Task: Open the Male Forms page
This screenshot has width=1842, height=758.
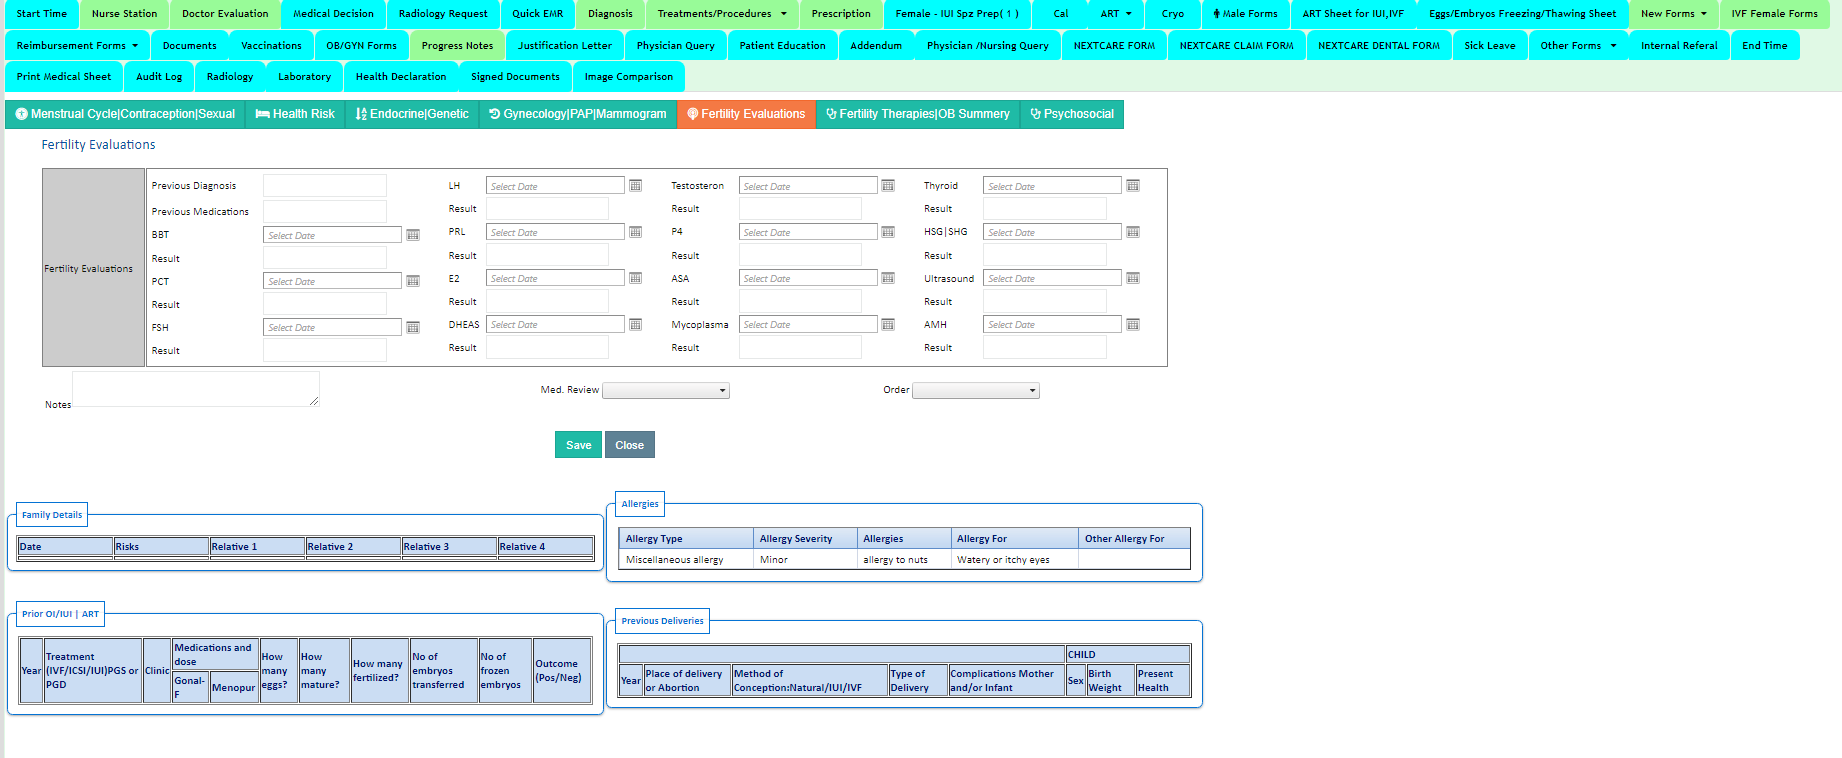Action: pyautogui.click(x=1245, y=14)
